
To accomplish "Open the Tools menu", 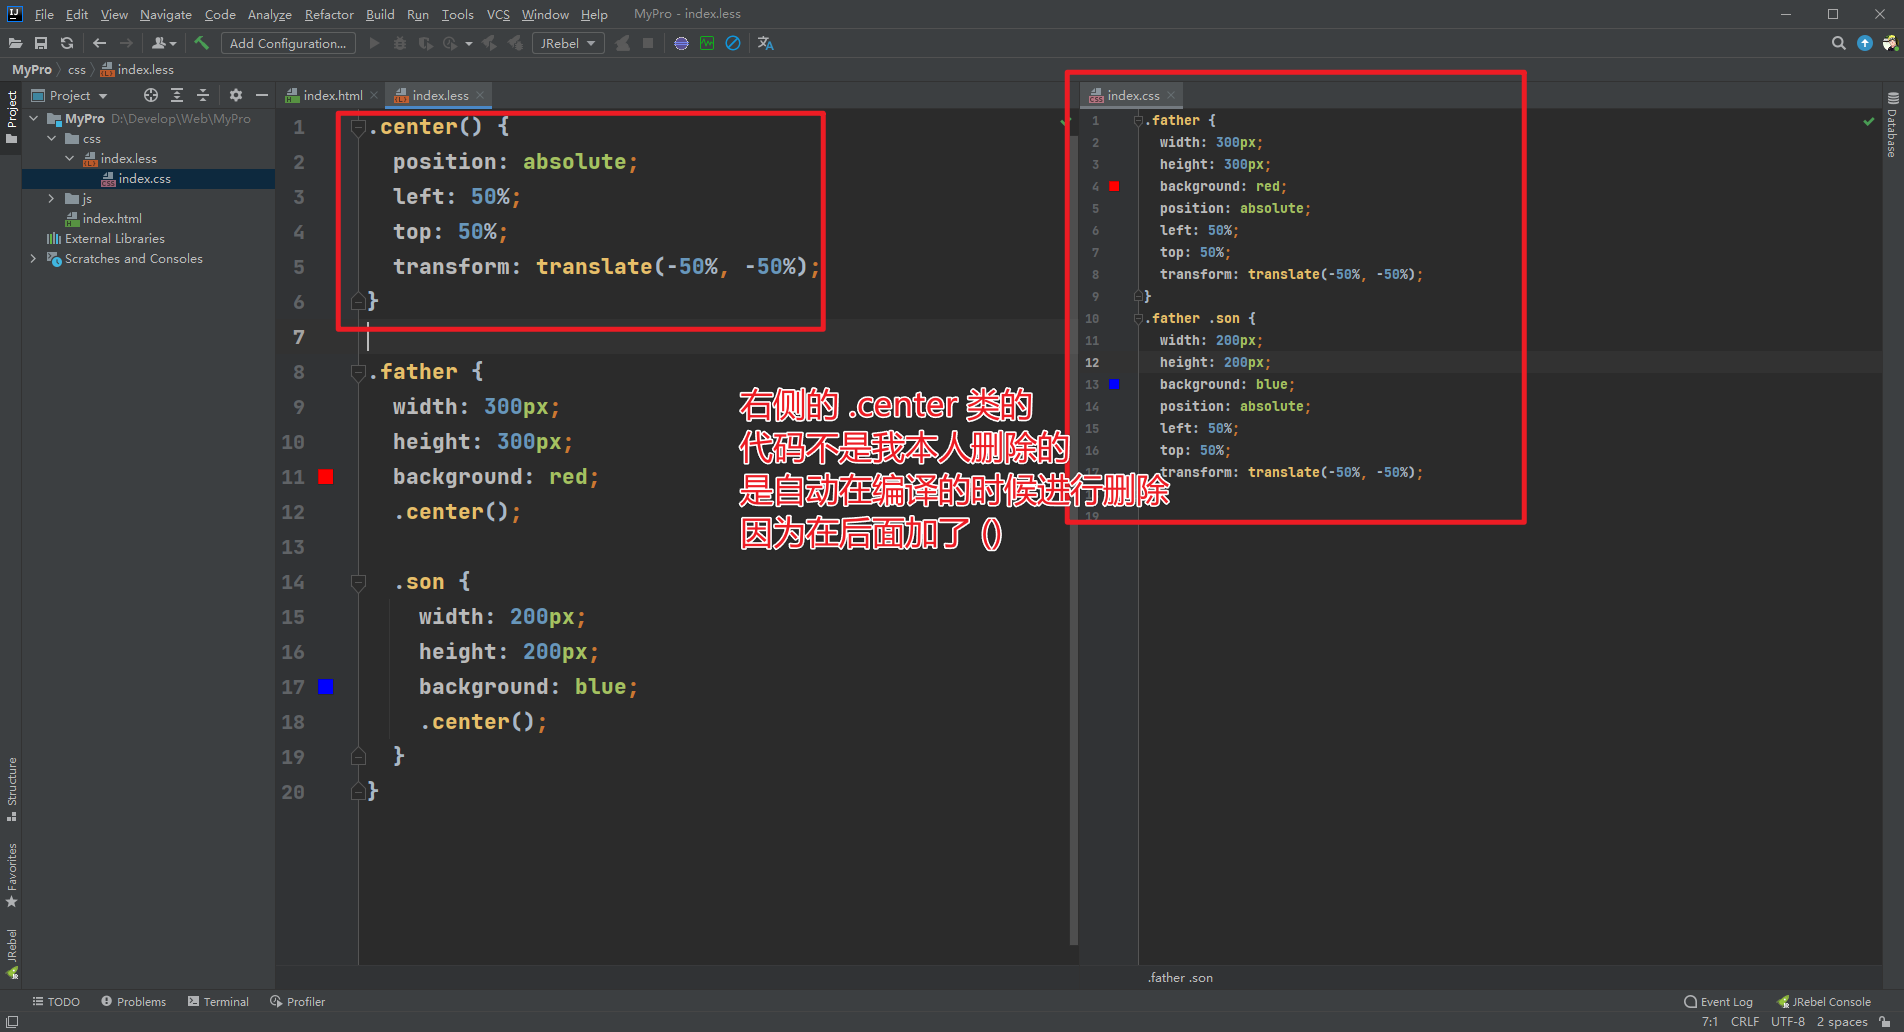I will (457, 14).
